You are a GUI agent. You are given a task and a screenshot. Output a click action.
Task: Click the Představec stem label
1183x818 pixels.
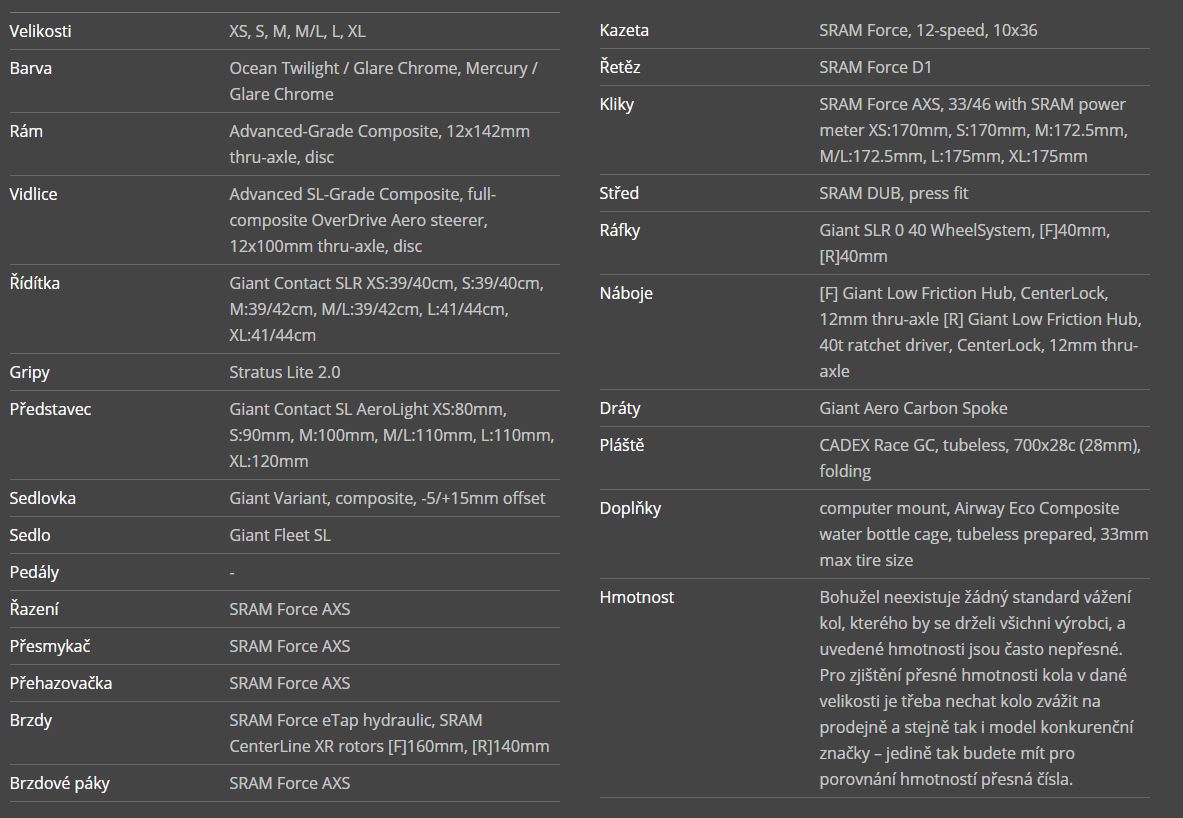pos(50,409)
